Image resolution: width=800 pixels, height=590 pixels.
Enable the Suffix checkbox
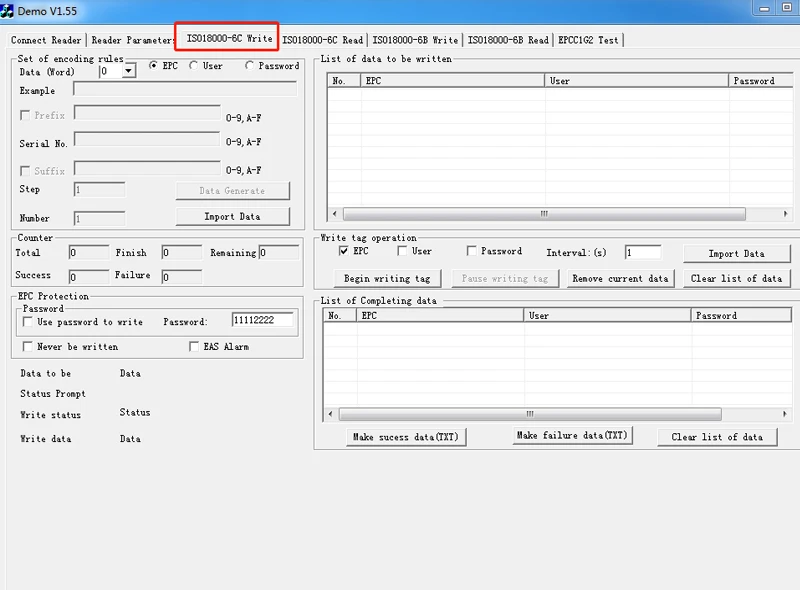[24, 170]
